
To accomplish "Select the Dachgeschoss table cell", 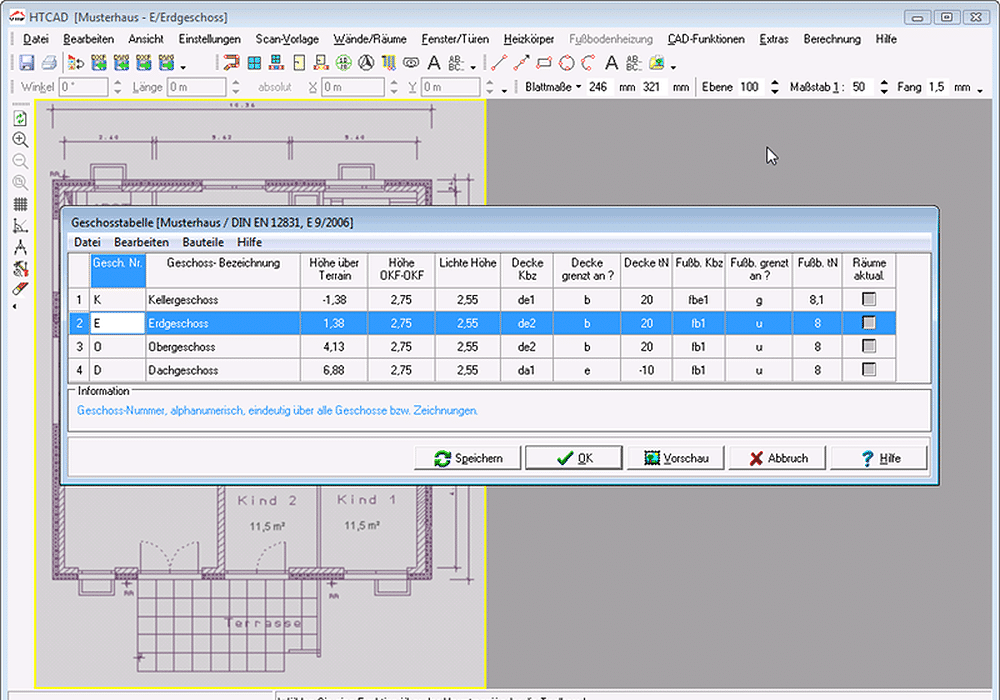I will [x=223, y=370].
